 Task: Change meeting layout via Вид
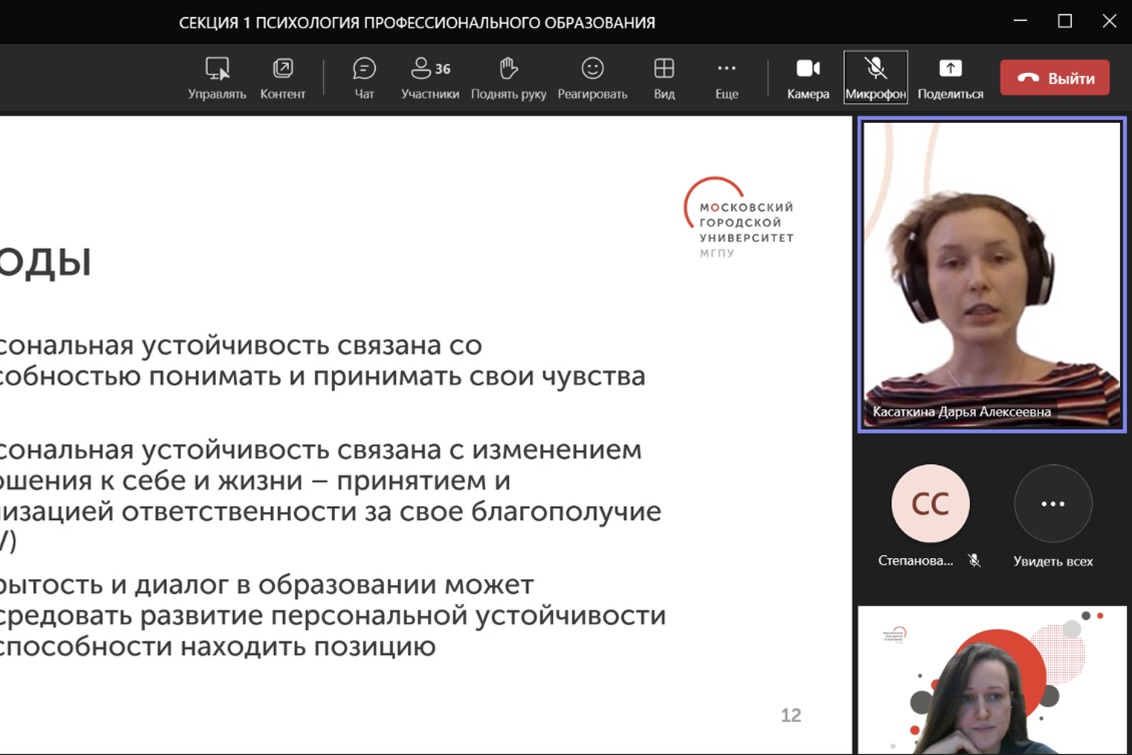[663, 77]
